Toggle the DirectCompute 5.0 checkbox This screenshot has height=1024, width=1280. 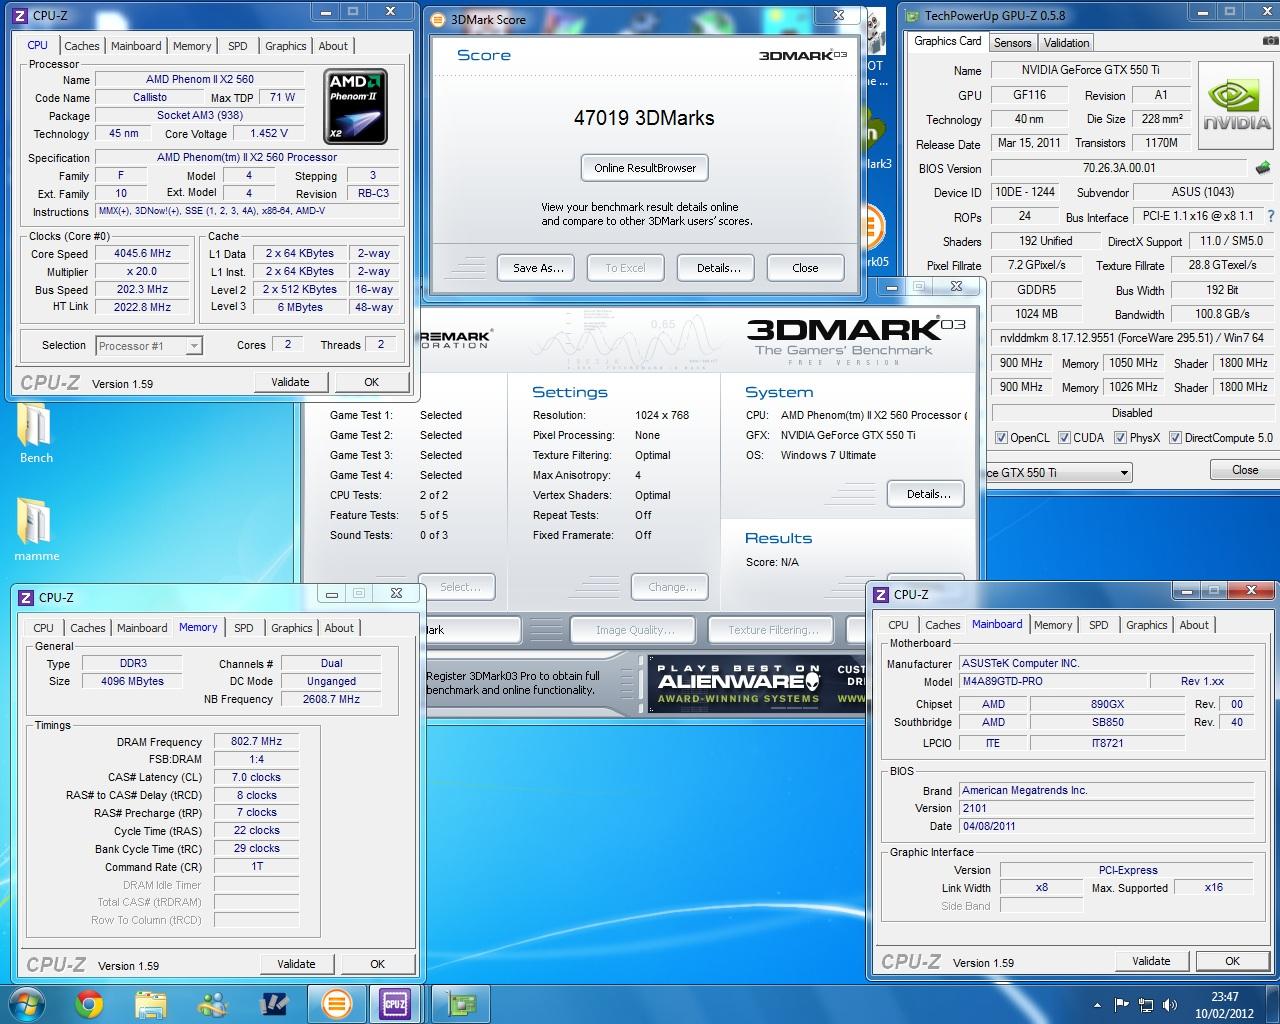coord(1175,438)
